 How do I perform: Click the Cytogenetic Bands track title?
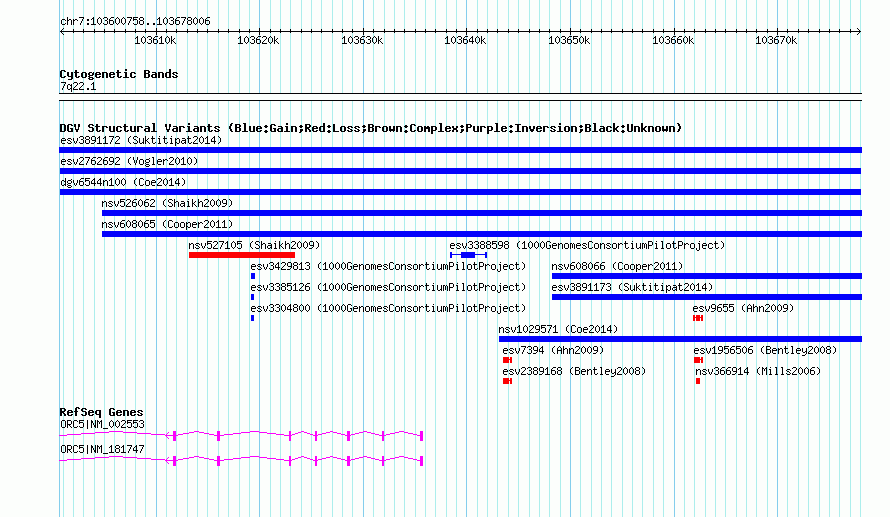(x=119, y=74)
